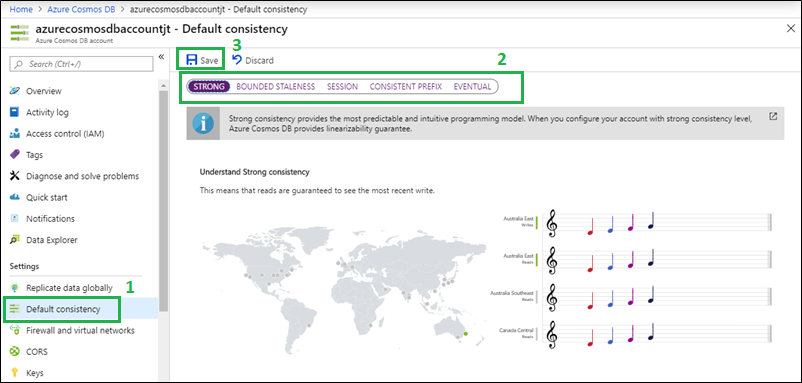This screenshot has height=383, width=802.
Task: Click the Understand Strong consistency heading
Action: (x=254, y=172)
